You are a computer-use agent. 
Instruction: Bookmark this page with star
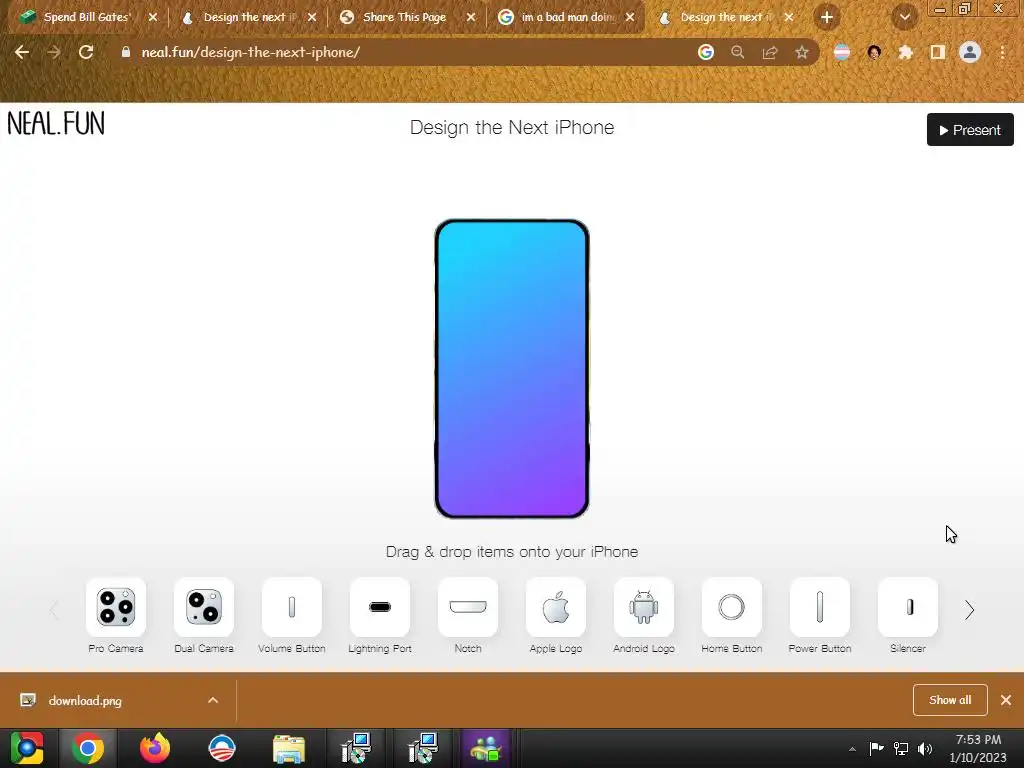click(802, 52)
